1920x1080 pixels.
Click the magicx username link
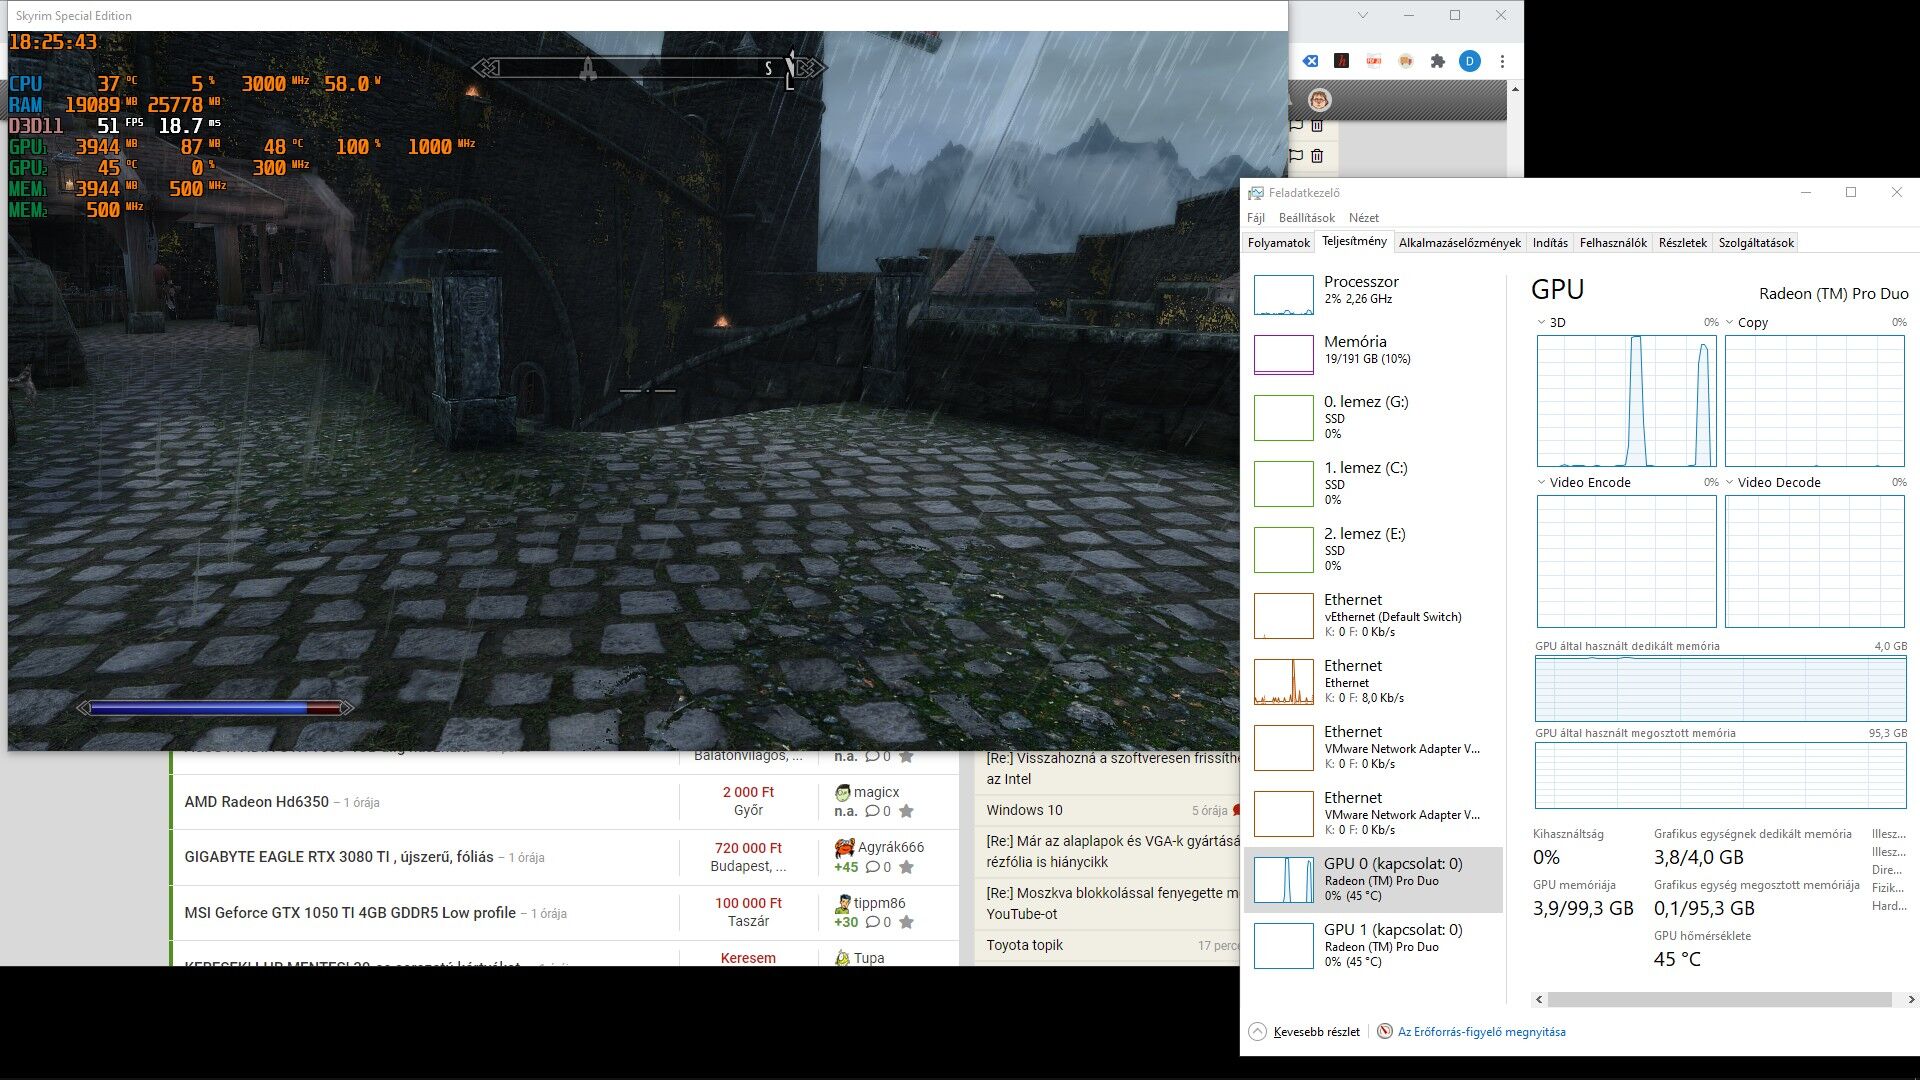pos(876,792)
